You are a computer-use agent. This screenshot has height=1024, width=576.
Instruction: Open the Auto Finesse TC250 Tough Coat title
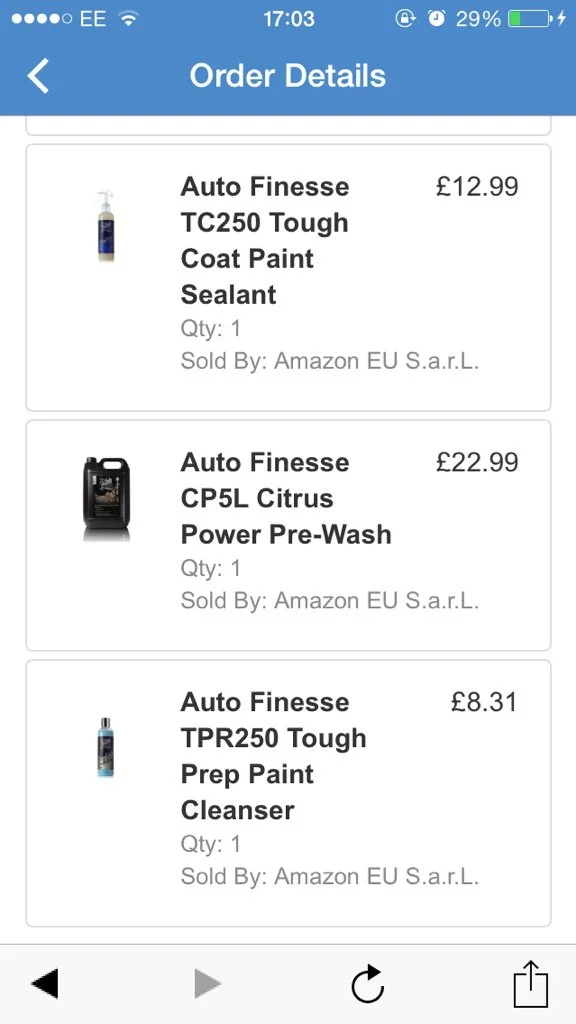pos(265,240)
